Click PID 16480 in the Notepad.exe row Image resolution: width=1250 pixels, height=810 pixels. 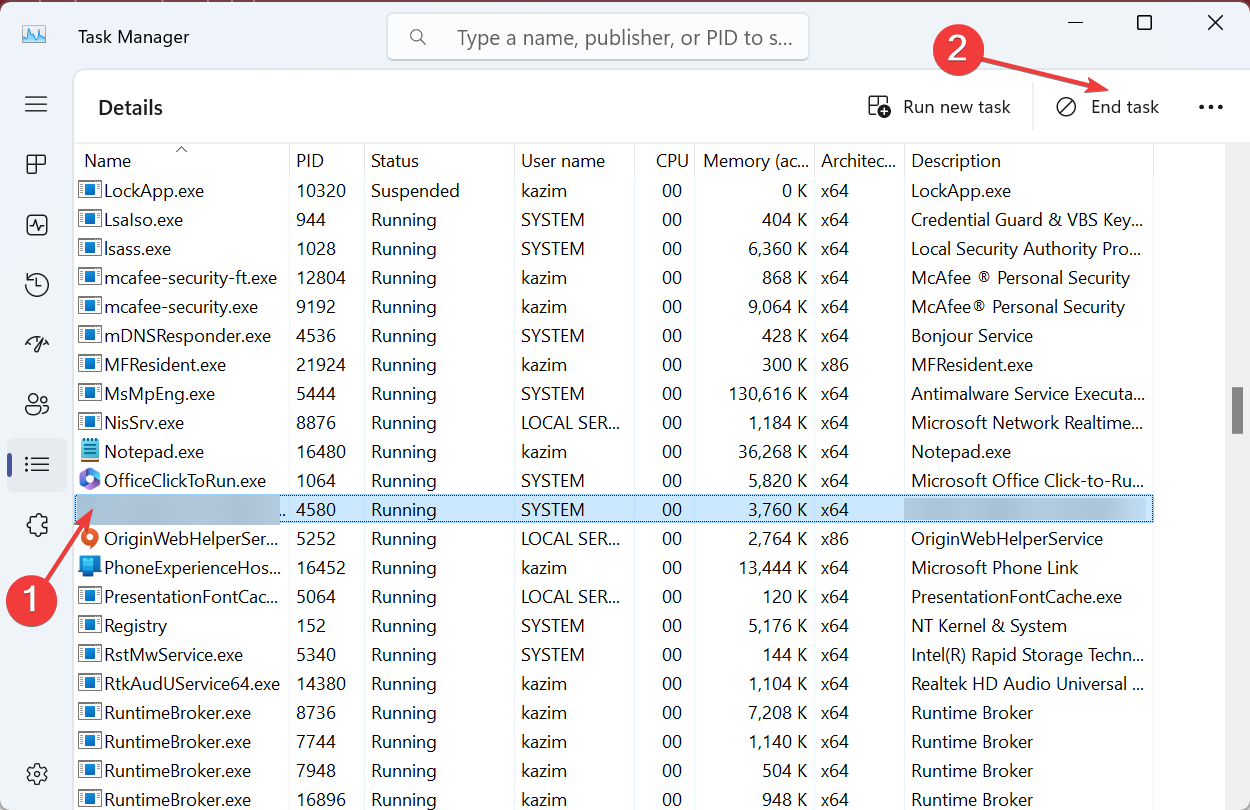[x=321, y=452]
